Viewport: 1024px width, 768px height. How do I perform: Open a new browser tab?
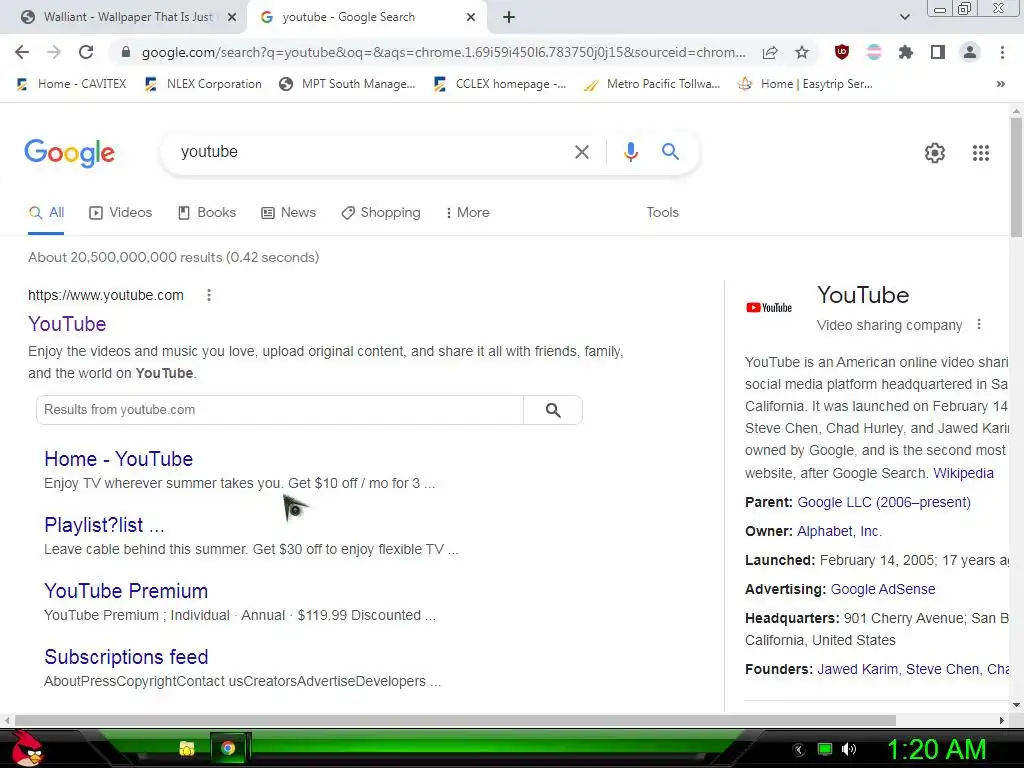coord(509,17)
